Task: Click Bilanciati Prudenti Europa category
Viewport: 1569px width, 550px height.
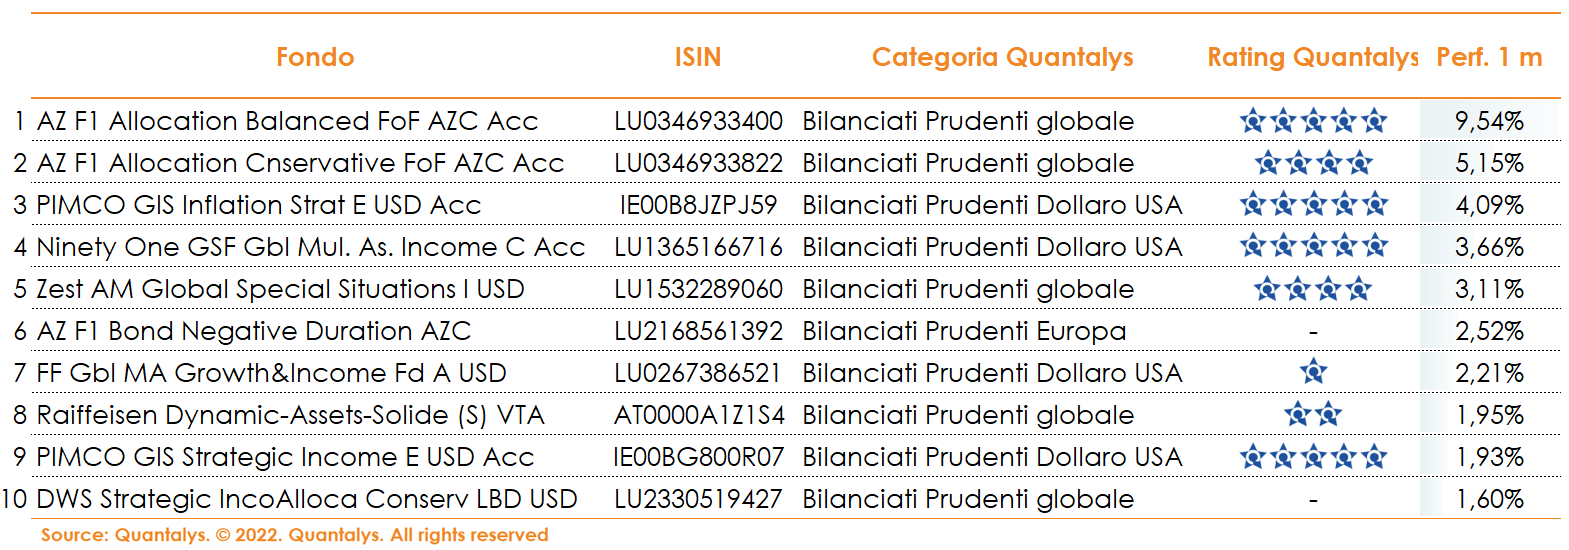Action: coord(964,331)
